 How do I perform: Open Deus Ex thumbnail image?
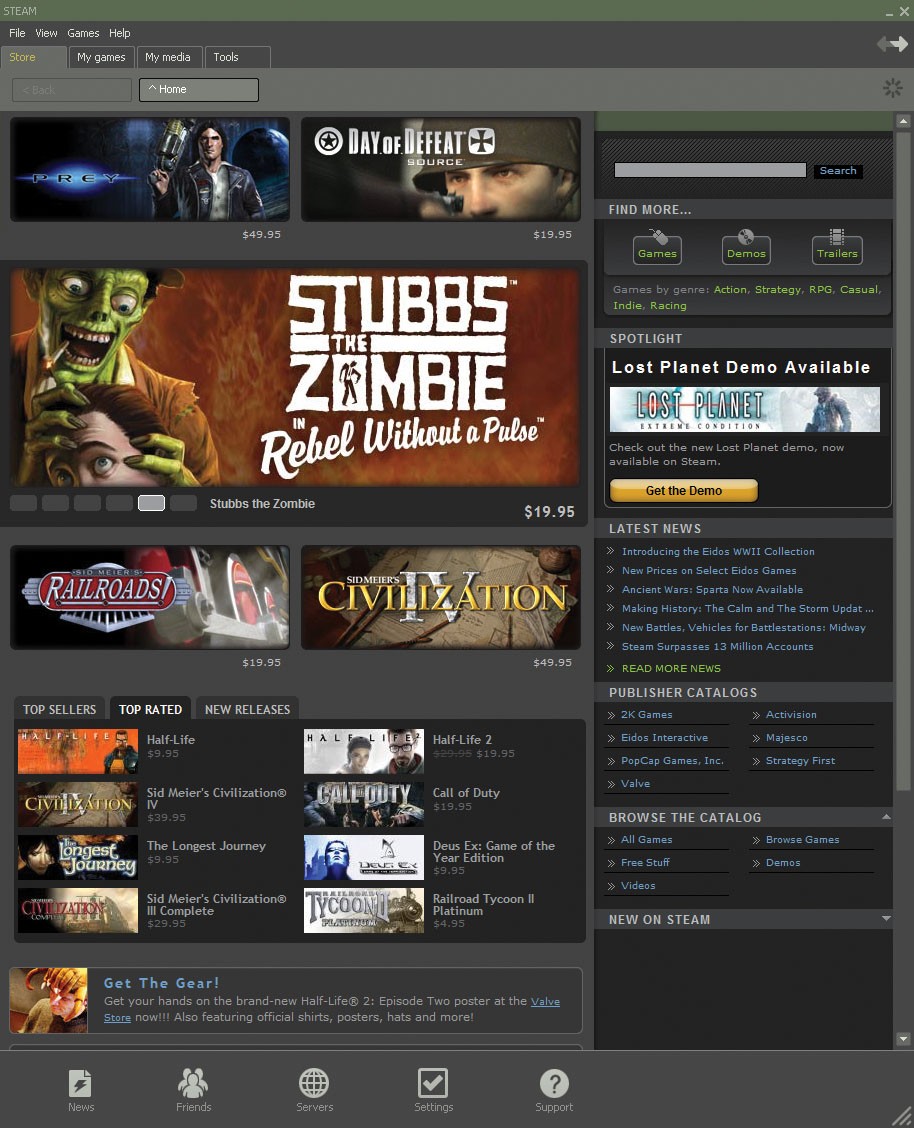(364, 858)
